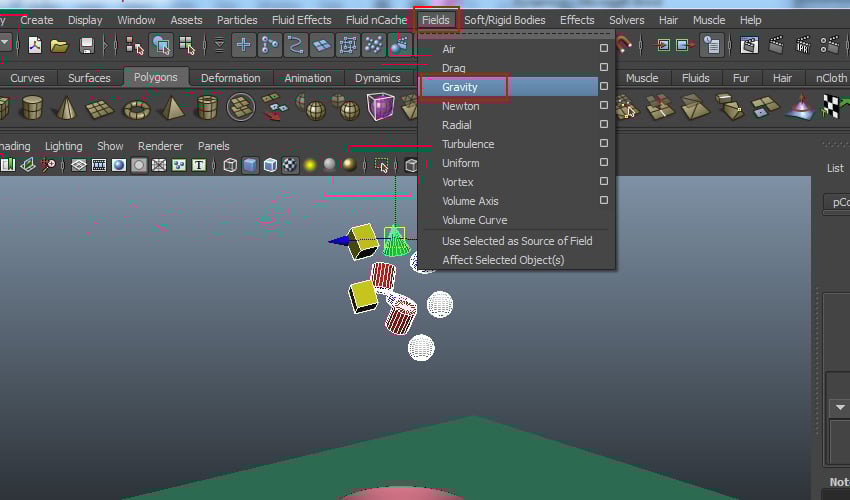This screenshot has width=850, height=500.
Task: Toggle the deformations selection mask icon
Action: pyautogui.click(x=347, y=45)
